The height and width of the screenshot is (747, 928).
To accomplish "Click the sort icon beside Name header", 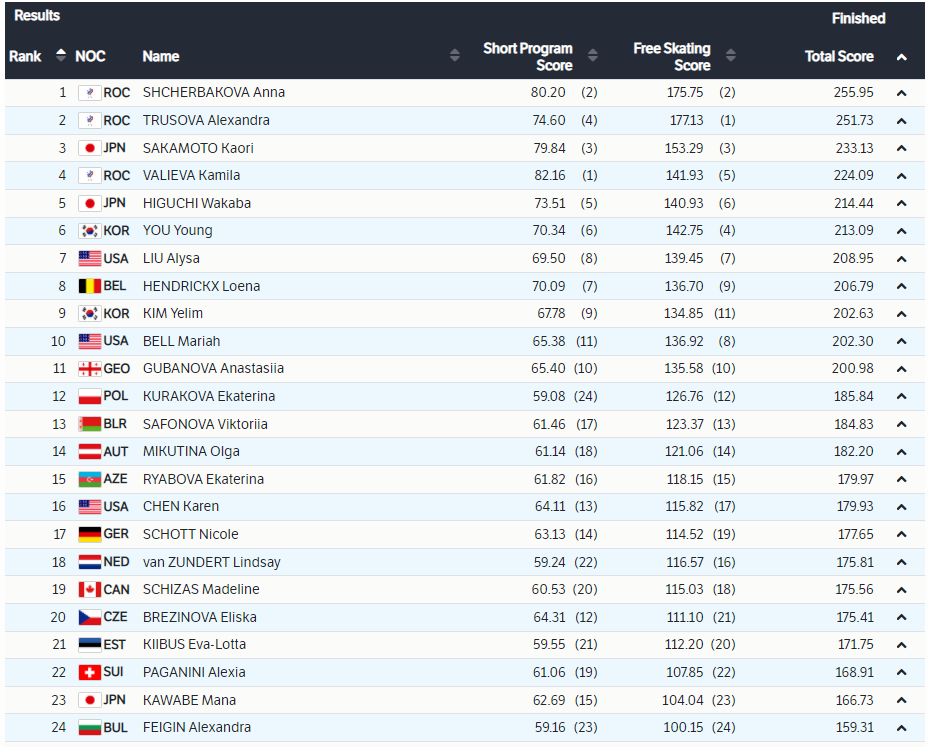I will tap(455, 56).
